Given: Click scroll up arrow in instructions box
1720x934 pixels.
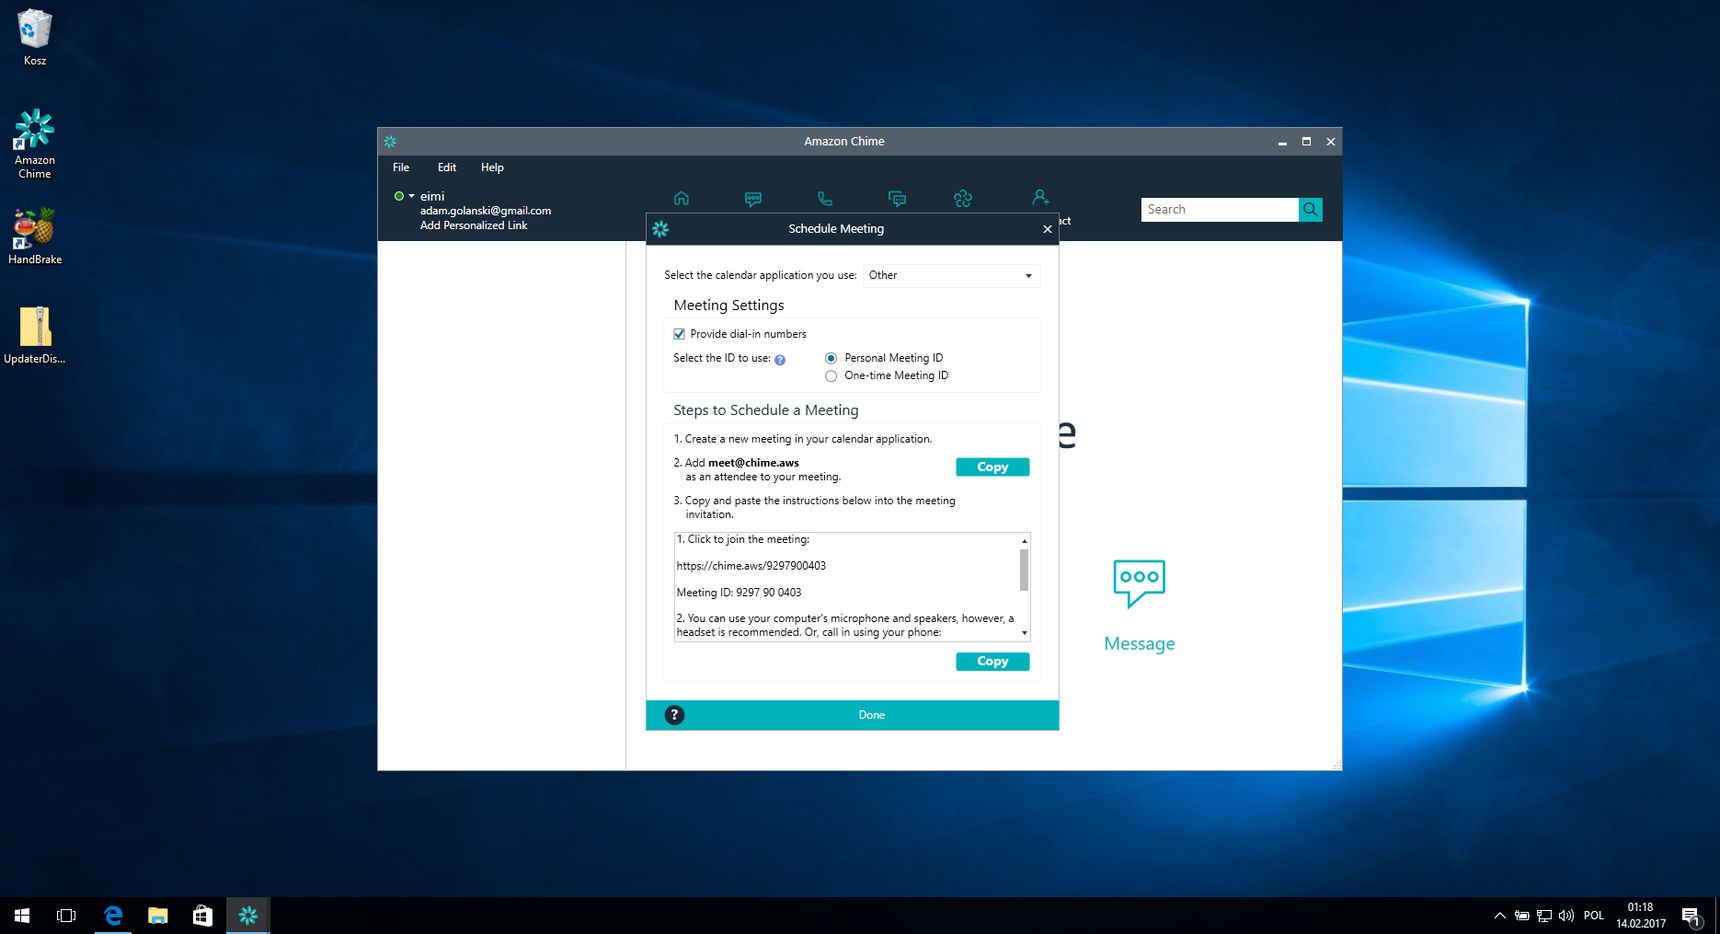Looking at the screenshot, I should 1024,541.
